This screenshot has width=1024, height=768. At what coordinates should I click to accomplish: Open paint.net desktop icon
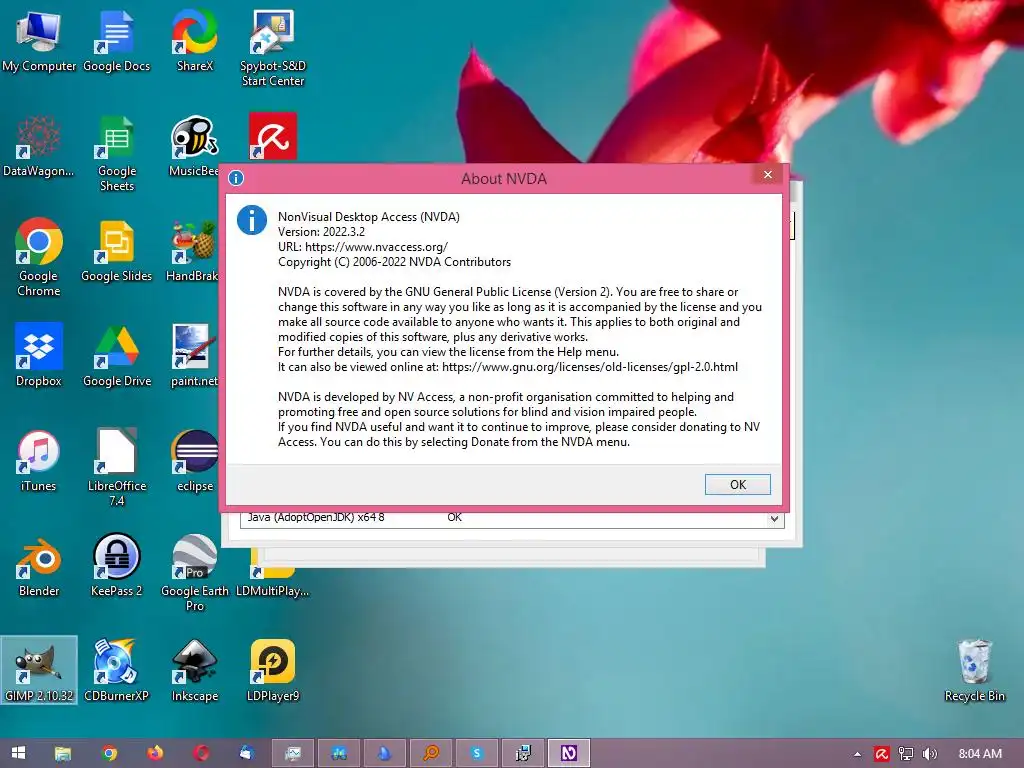point(194,355)
